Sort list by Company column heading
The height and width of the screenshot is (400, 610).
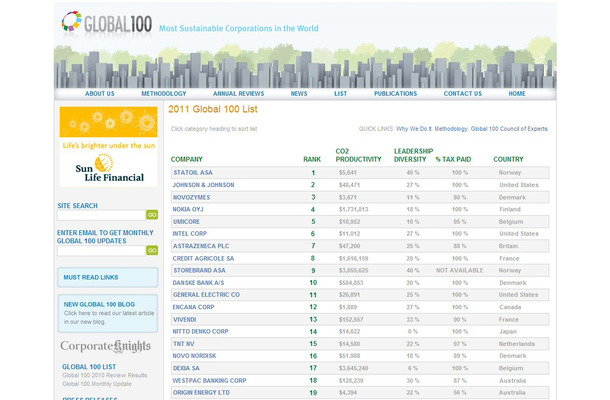click(x=187, y=159)
